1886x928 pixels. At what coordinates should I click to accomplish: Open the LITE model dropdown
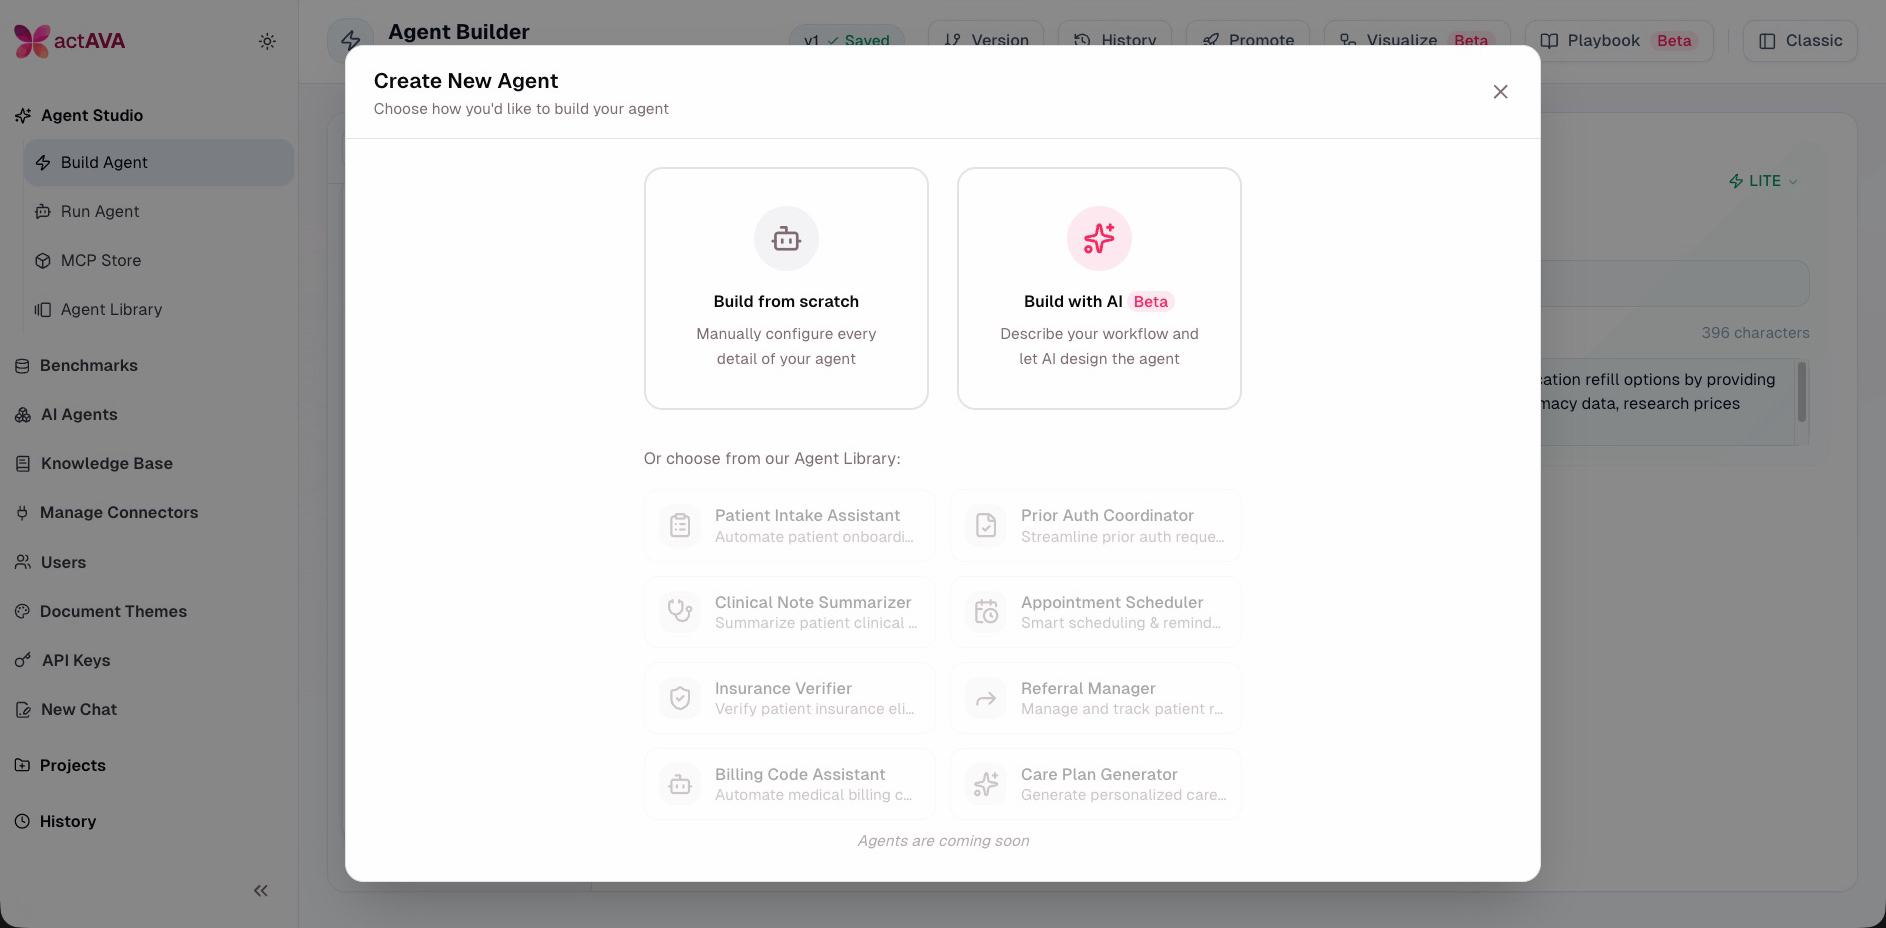1763,181
